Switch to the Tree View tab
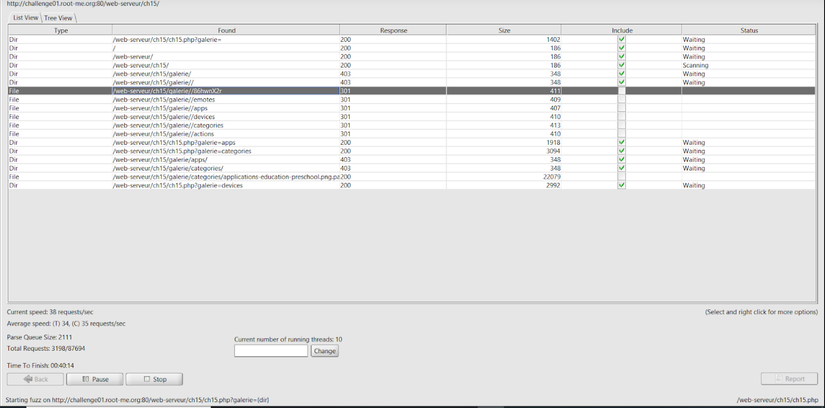The image size is (825, 408). [58, 18]
